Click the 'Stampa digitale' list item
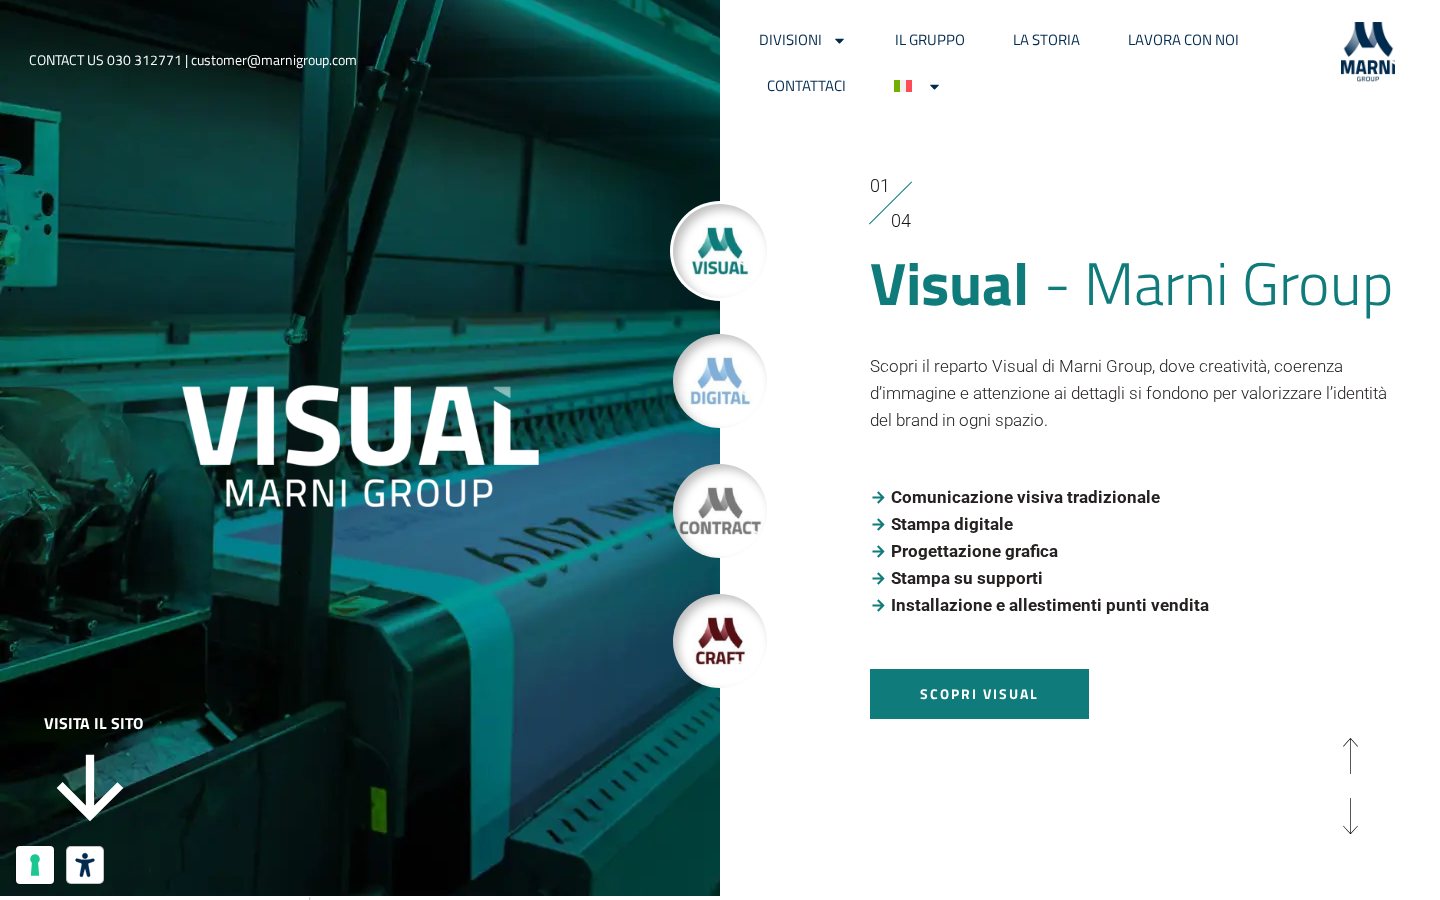Image resolution: width=1440 pixels, height=900 pixels. click(x=952, y=524)
